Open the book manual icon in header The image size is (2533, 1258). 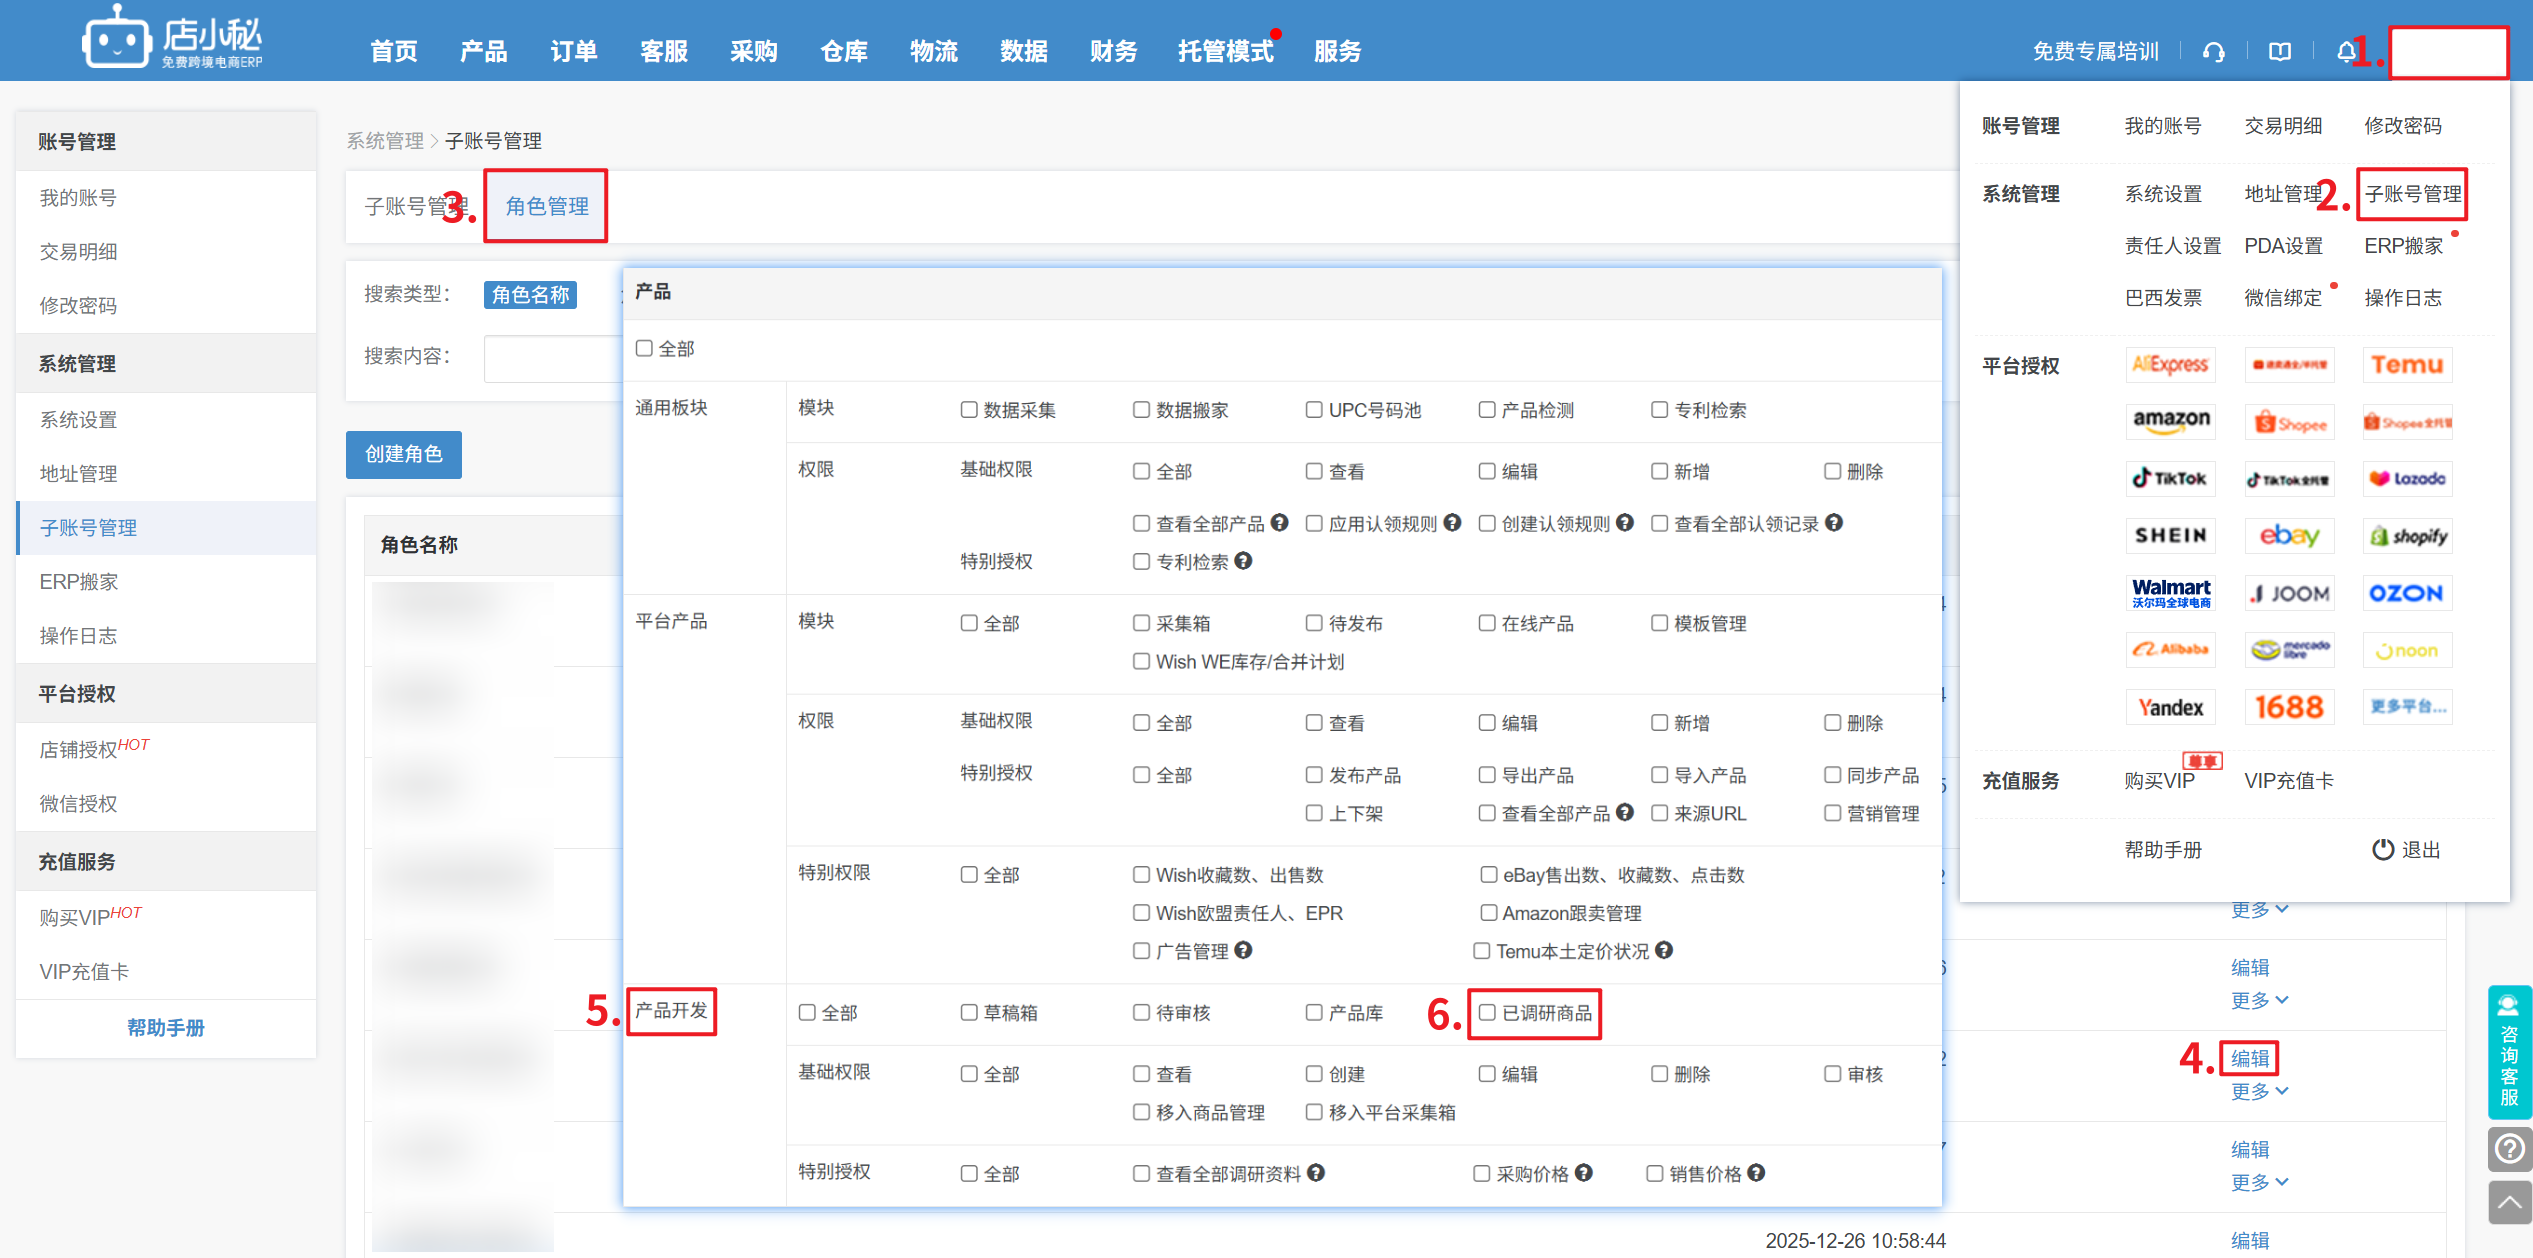click(2280, 52)
